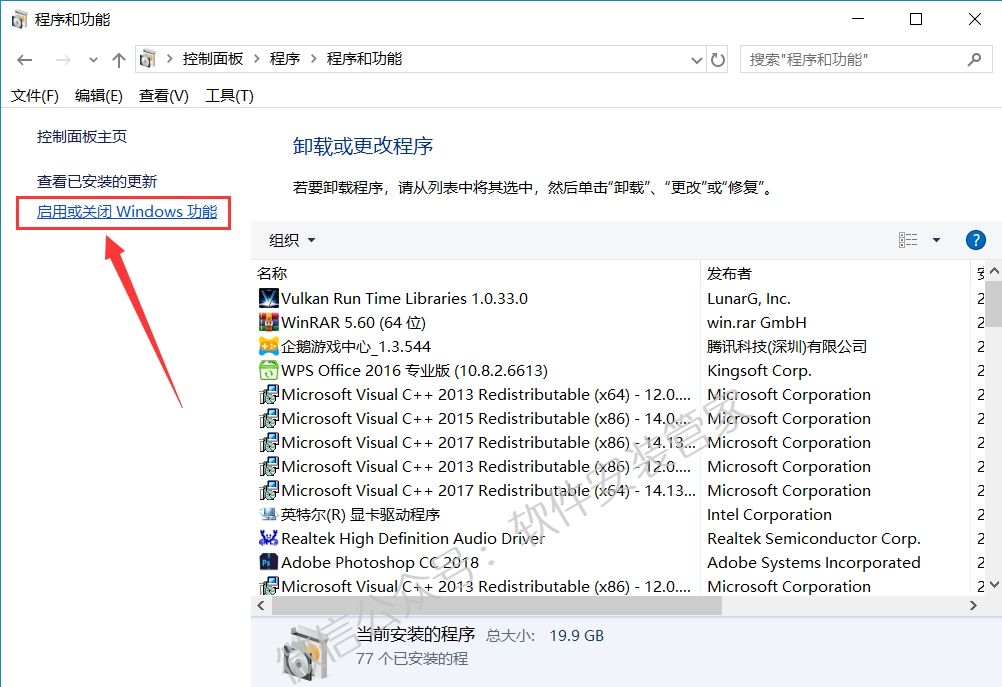Click horizontal scrollbar right arrow

pos(973,605)
